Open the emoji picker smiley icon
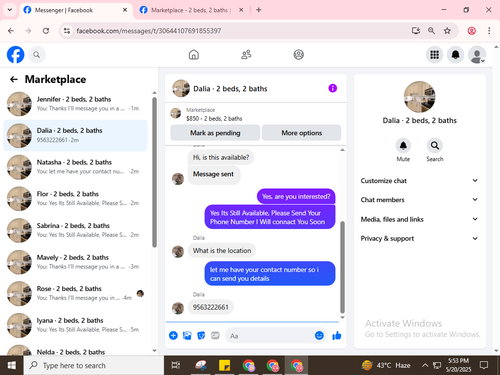Image resolution: width=500 pixels, height=375 pixels. (x=319, y=335)
